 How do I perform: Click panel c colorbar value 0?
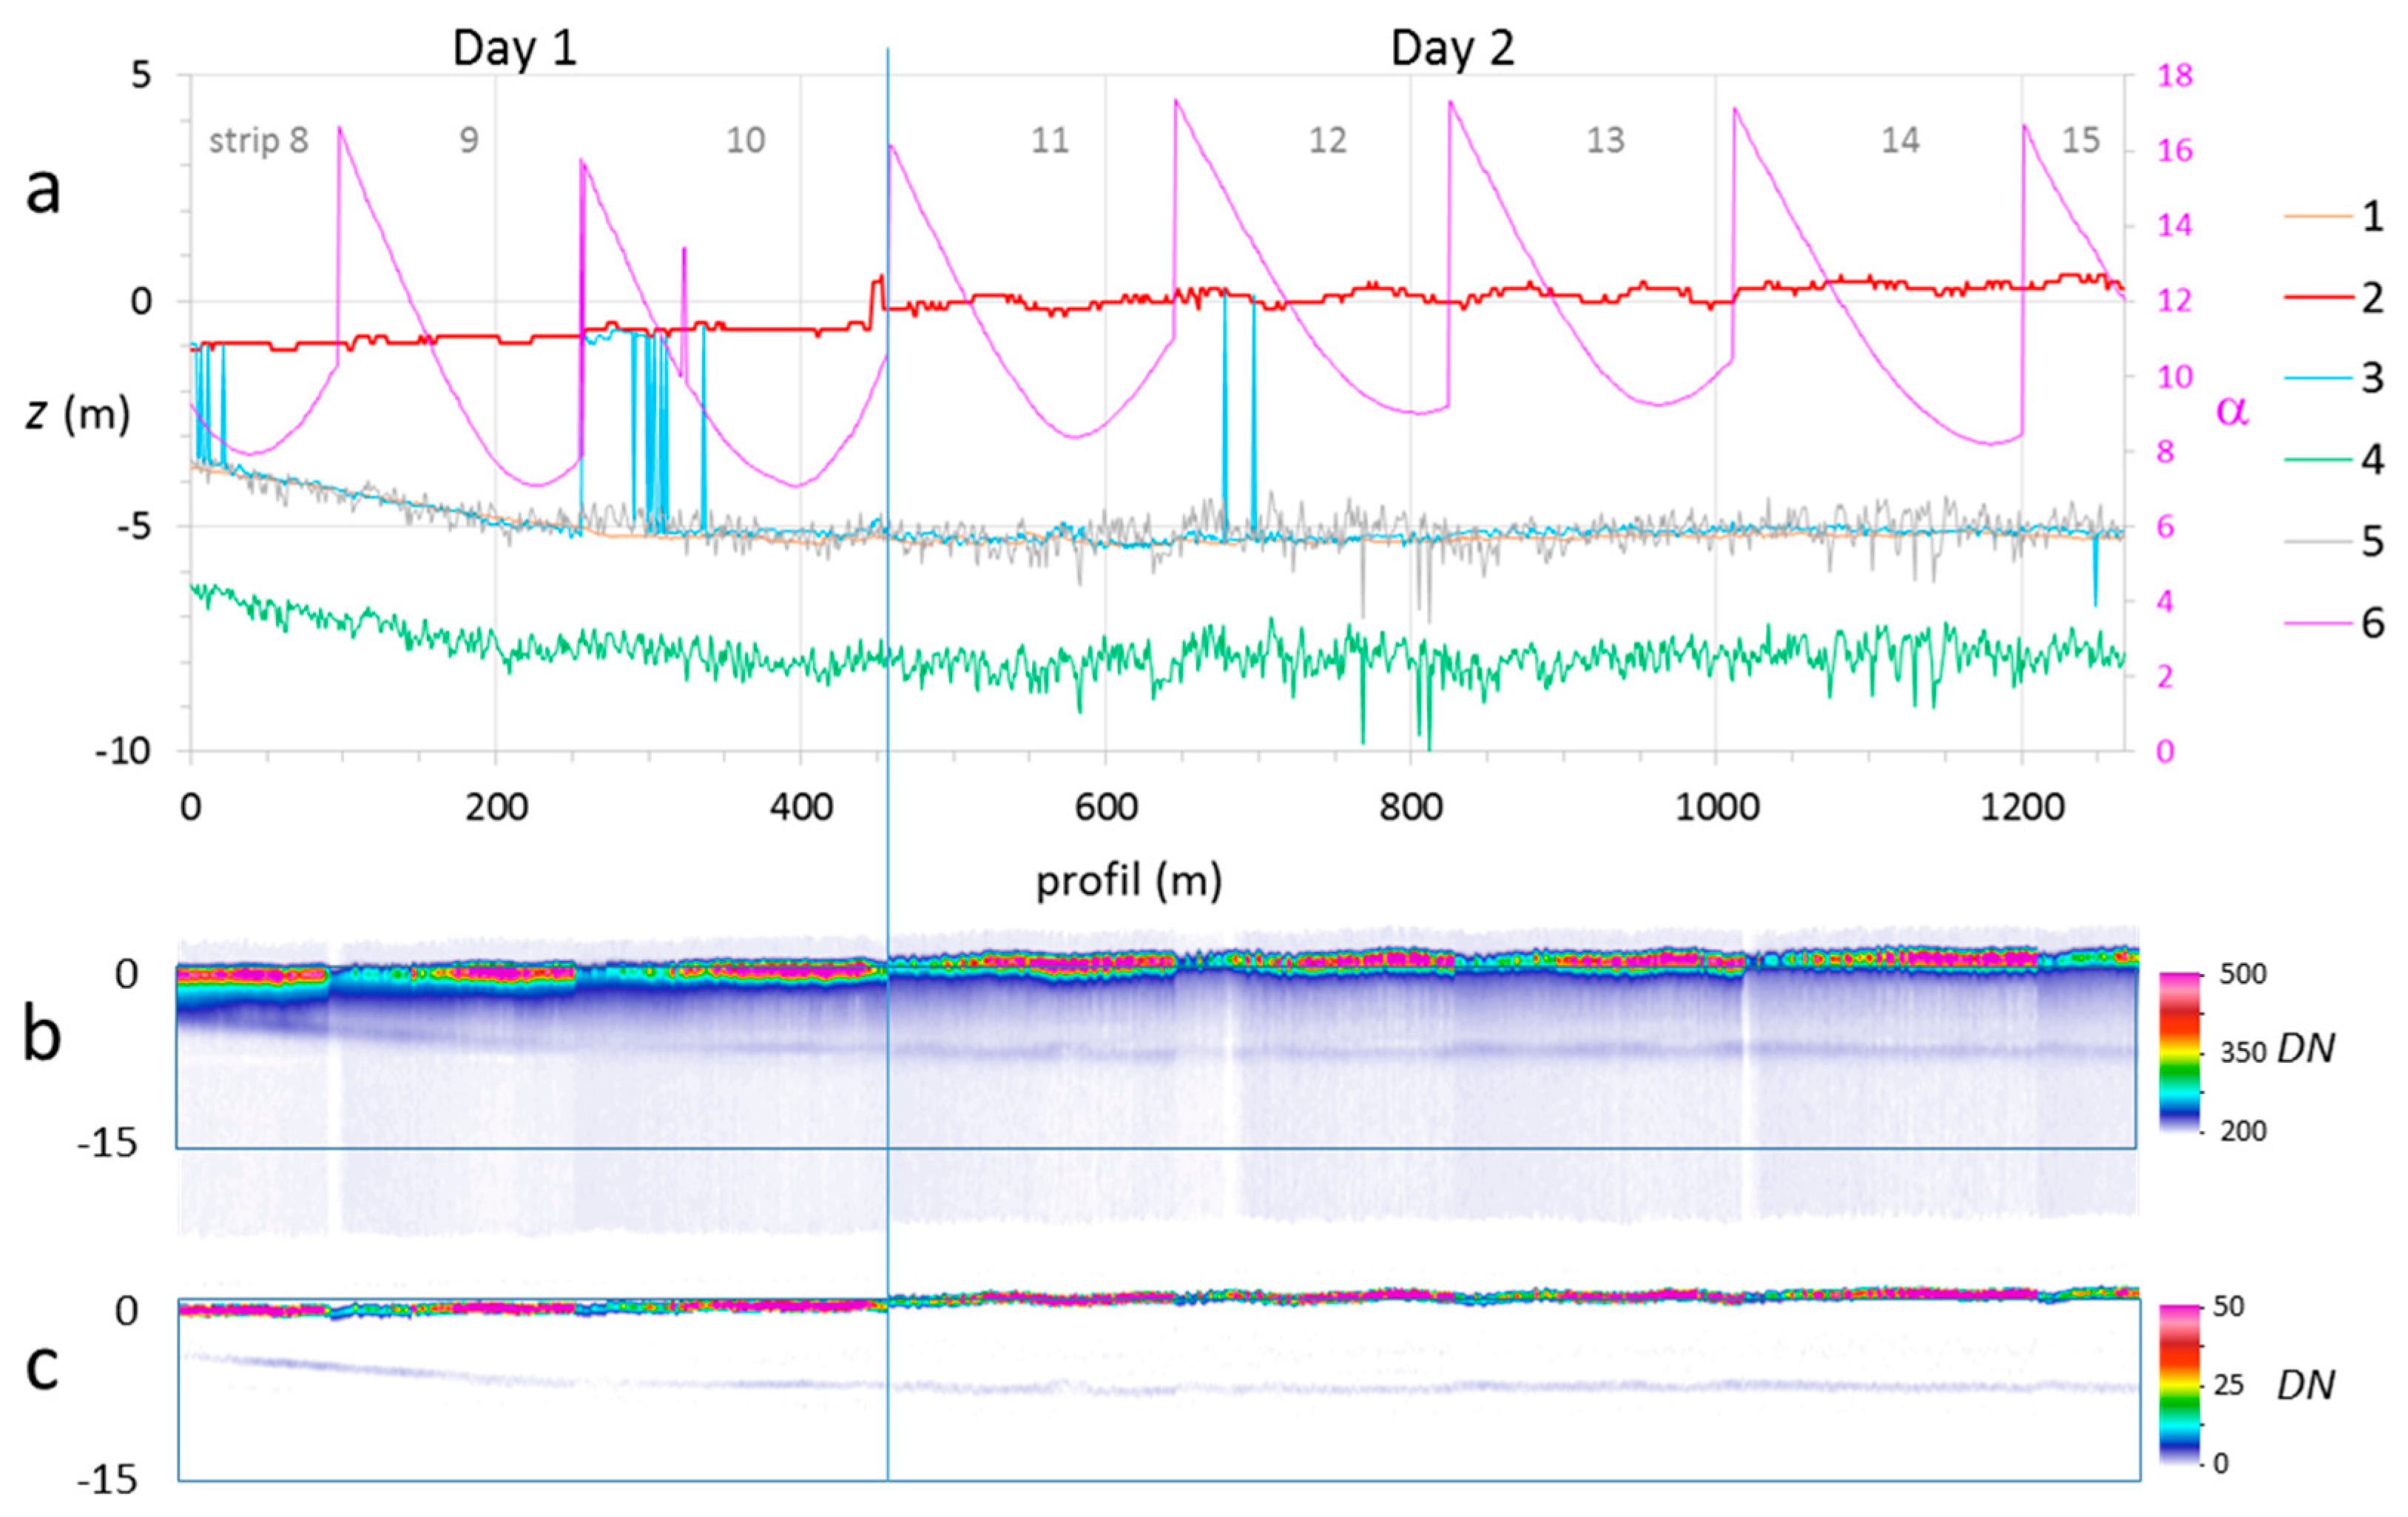tap(2220, 1464)
